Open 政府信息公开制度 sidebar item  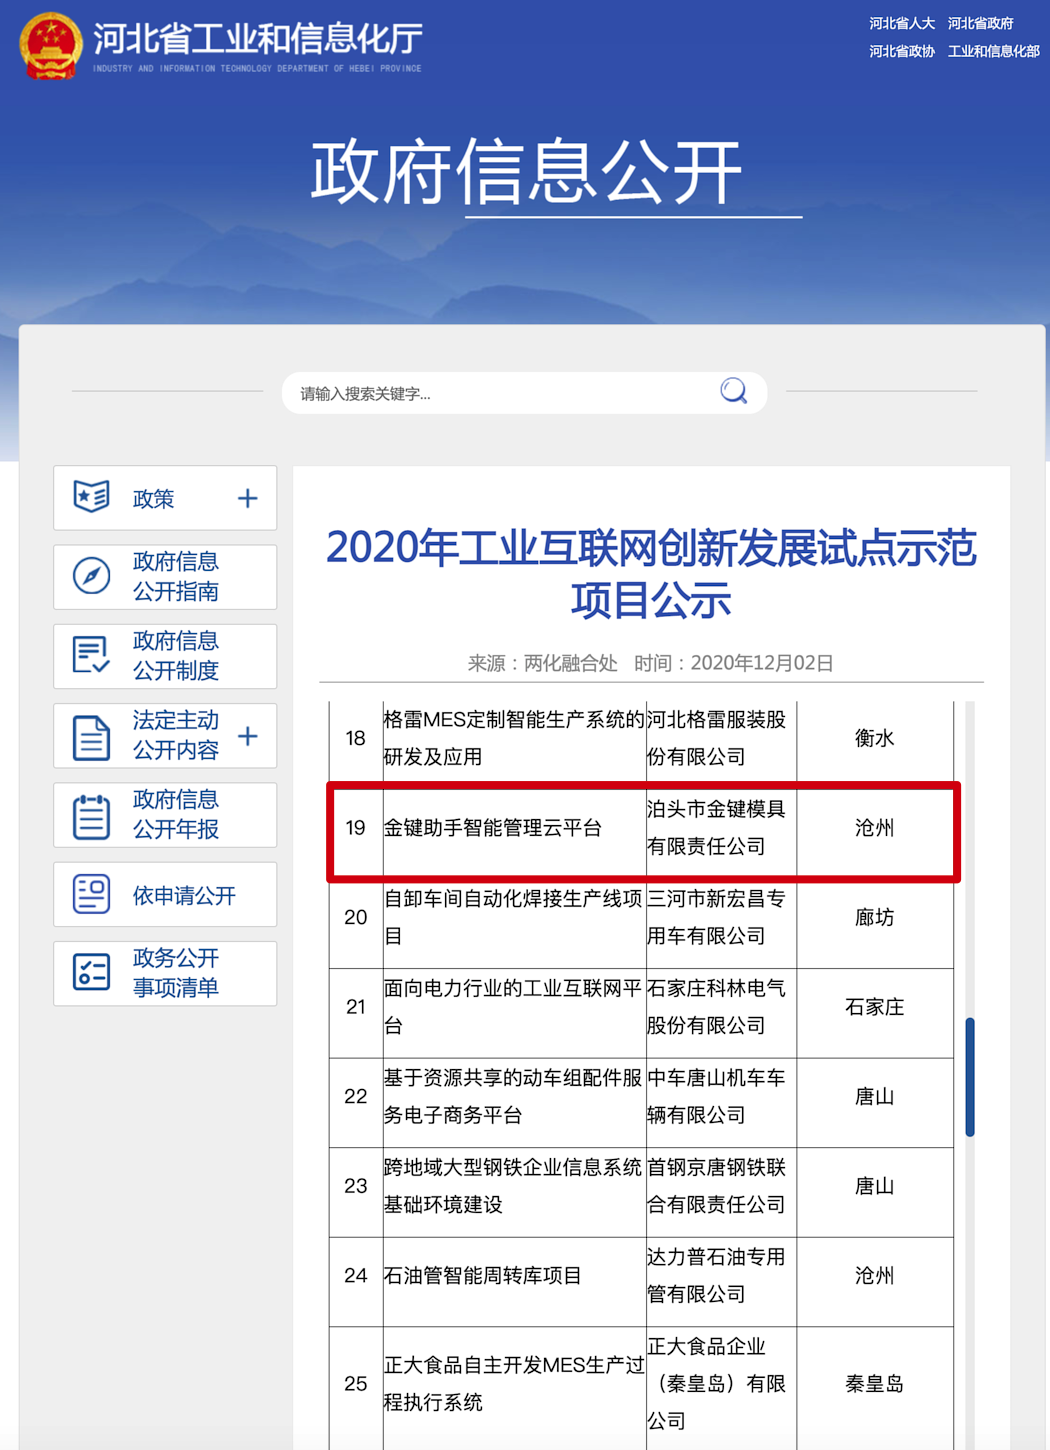tap(165, 656)
